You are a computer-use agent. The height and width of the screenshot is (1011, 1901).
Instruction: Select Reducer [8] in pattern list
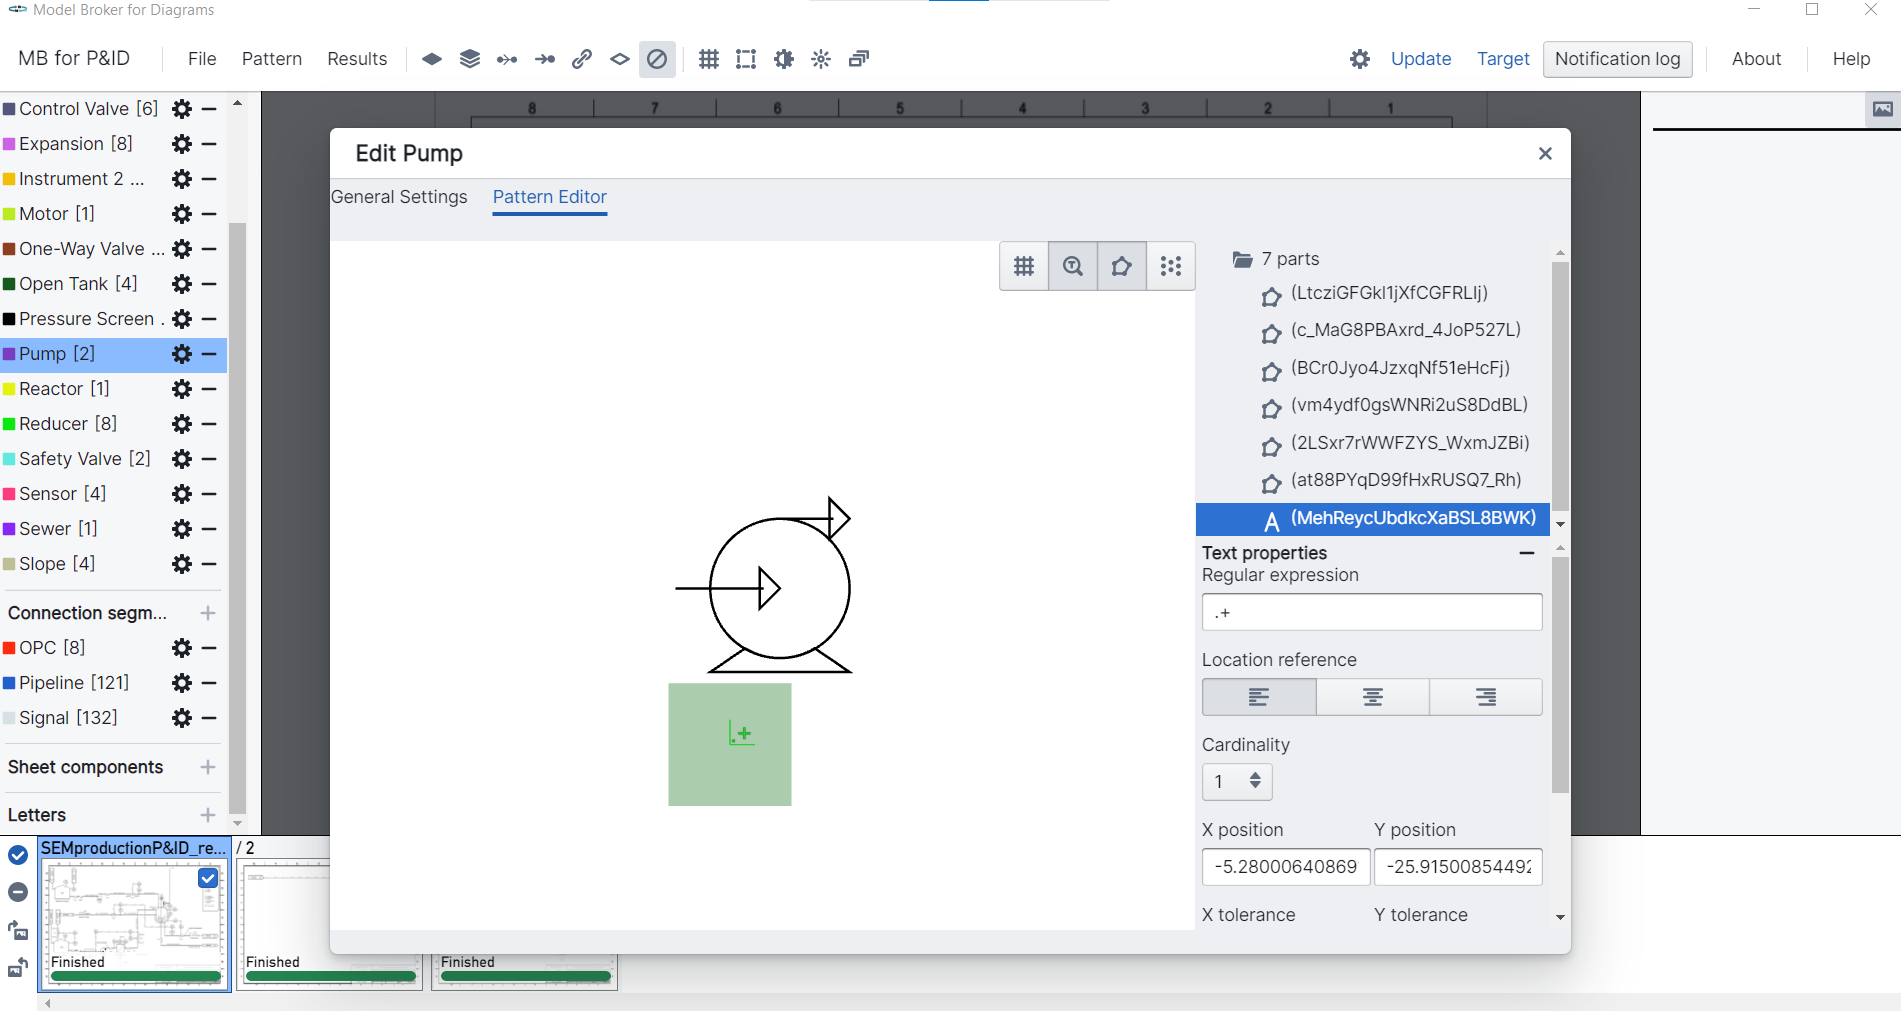coord(68,424)
